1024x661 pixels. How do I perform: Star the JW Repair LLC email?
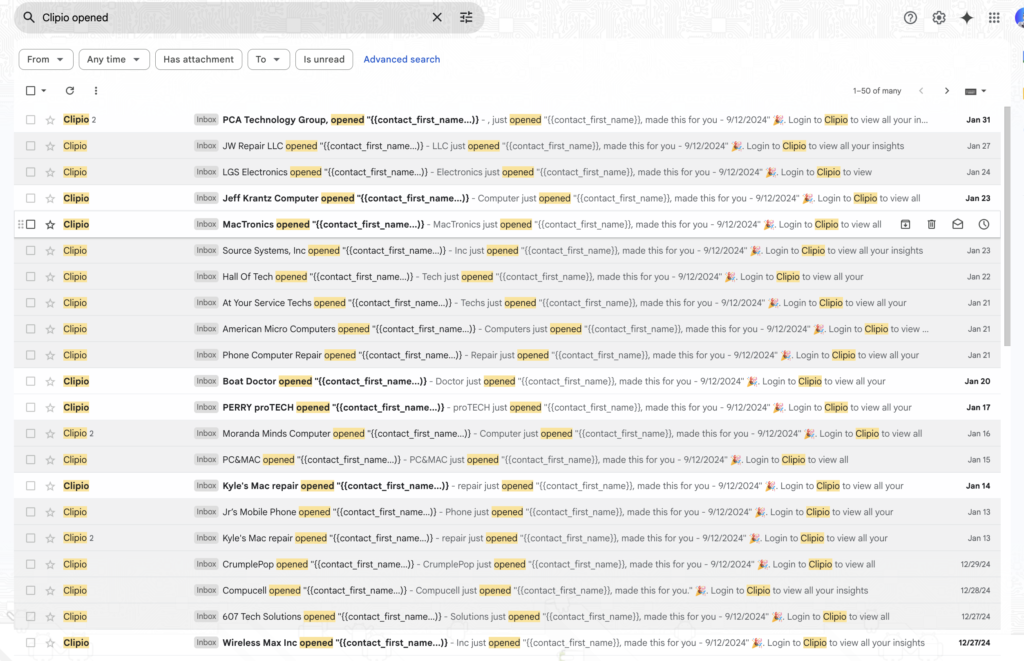click(x=50, y=146)
